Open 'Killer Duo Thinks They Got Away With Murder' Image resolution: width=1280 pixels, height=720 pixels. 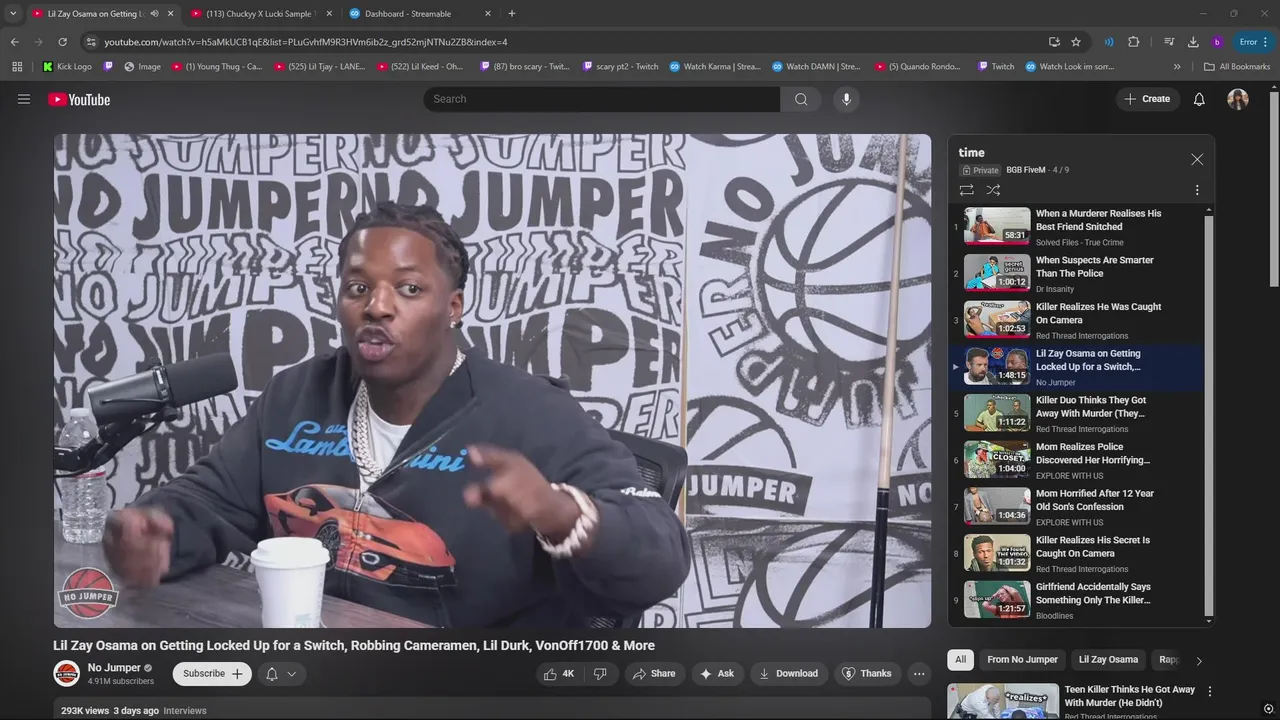(1076, 413)
